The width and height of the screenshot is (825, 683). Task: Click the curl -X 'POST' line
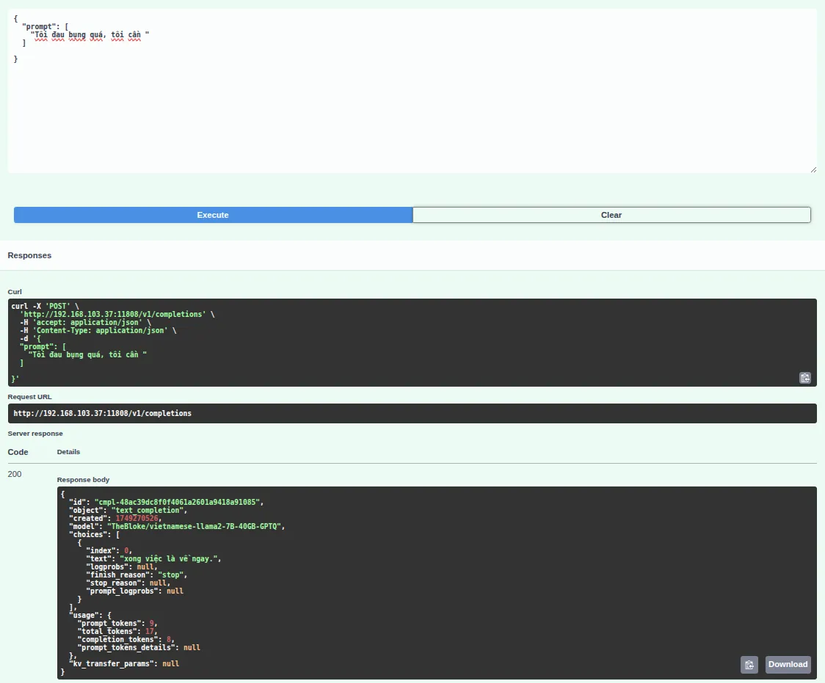(45, 306)
